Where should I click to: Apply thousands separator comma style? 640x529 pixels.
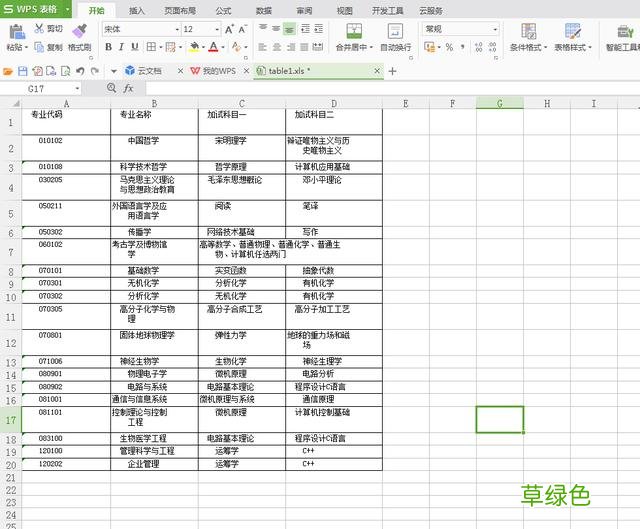point(462,47)
